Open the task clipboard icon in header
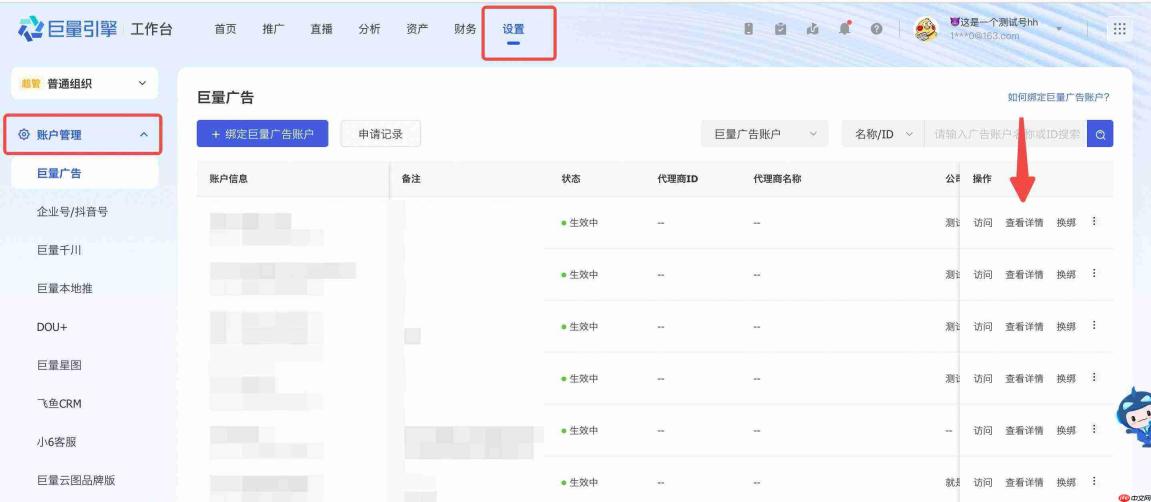This screenshot has width=1151, height=502. tap(780, 29)
